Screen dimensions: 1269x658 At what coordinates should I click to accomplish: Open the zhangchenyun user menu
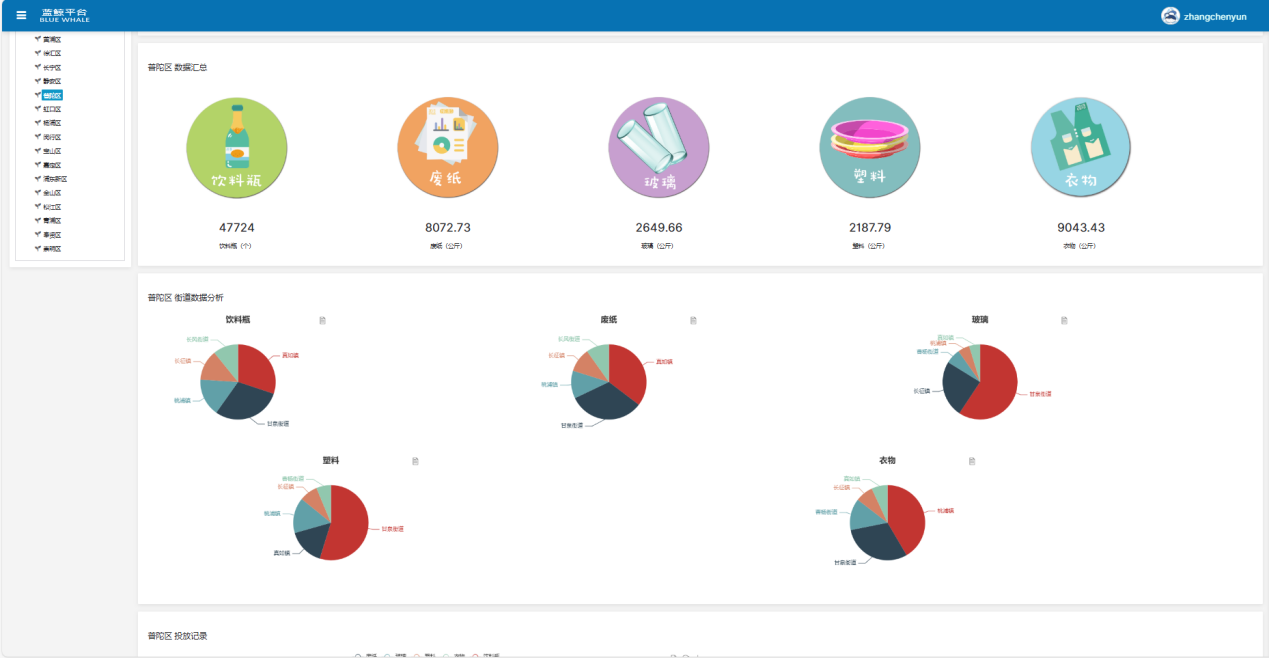(1214, 17)
